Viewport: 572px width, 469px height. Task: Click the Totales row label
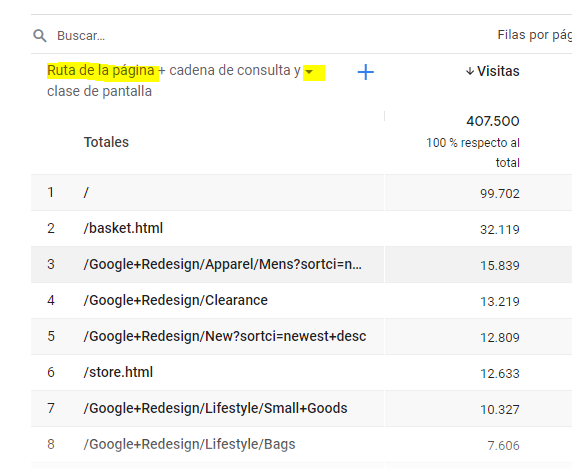(106, 142)
